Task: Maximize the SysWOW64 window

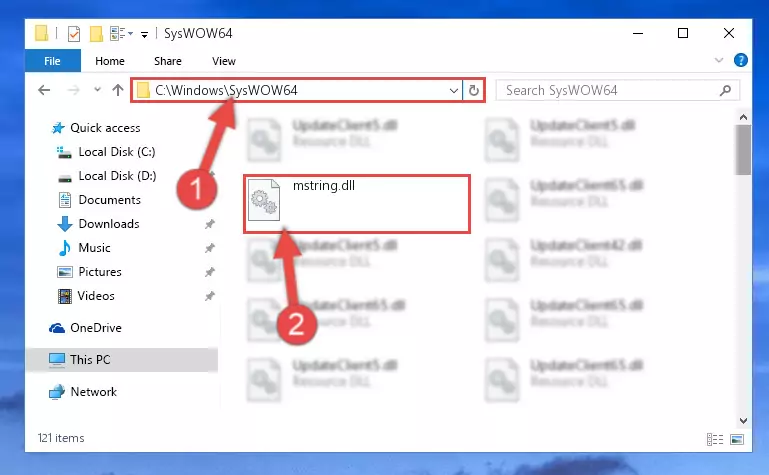Action: coord(683,33)
